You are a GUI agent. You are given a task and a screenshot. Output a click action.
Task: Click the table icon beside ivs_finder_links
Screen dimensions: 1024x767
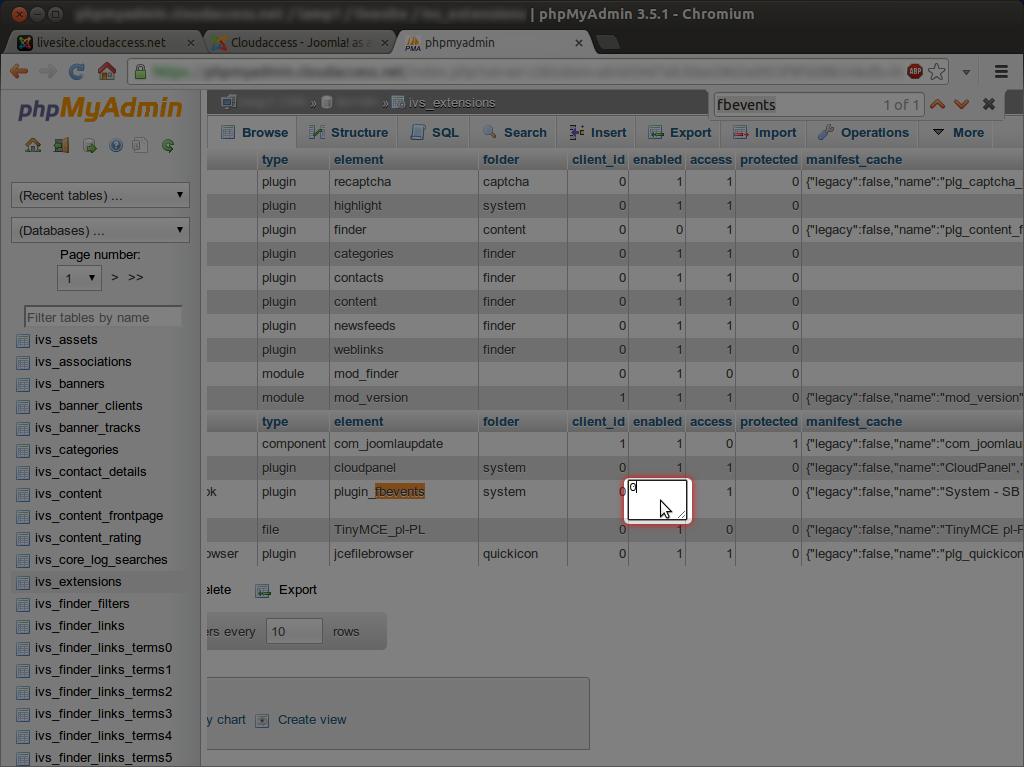click(23, 627)
